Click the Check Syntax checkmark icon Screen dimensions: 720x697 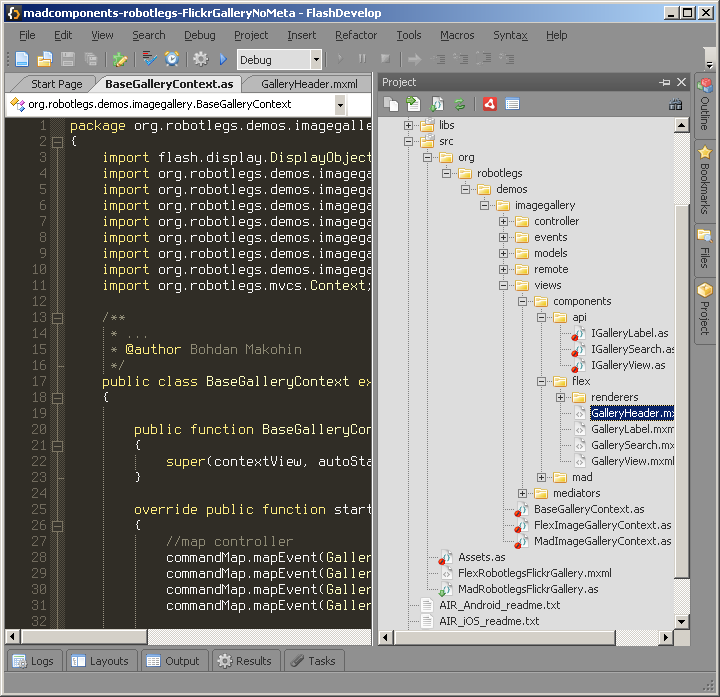pos(150,60)
